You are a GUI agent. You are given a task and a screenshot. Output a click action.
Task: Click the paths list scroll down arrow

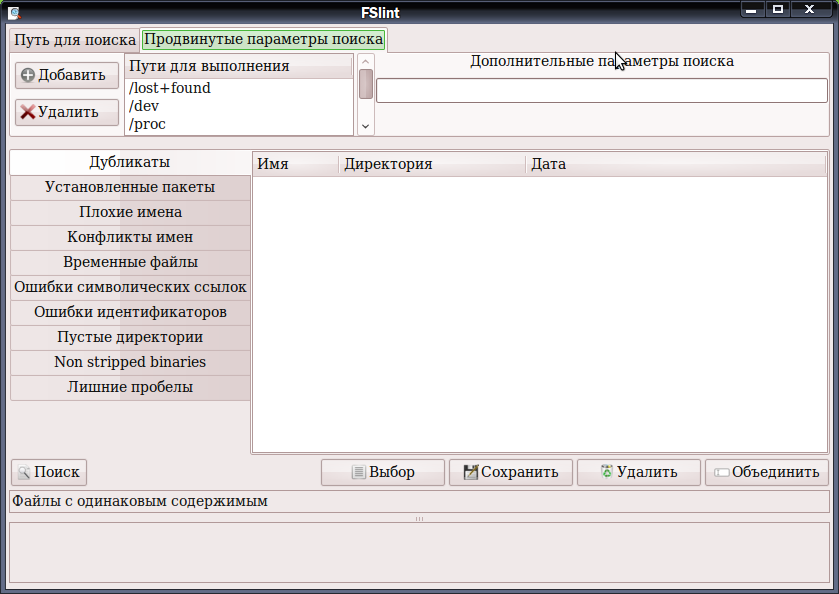(365, 126)
